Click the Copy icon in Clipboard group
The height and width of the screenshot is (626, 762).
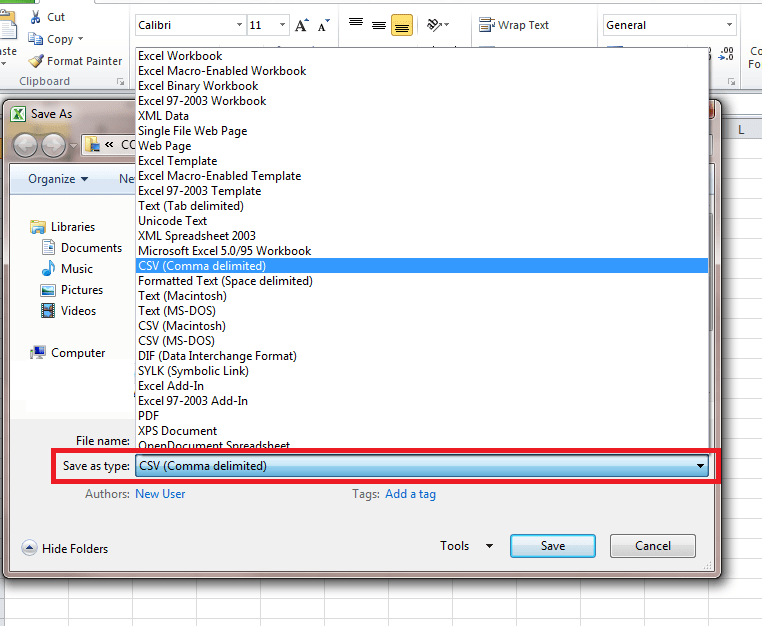[35, 39]
